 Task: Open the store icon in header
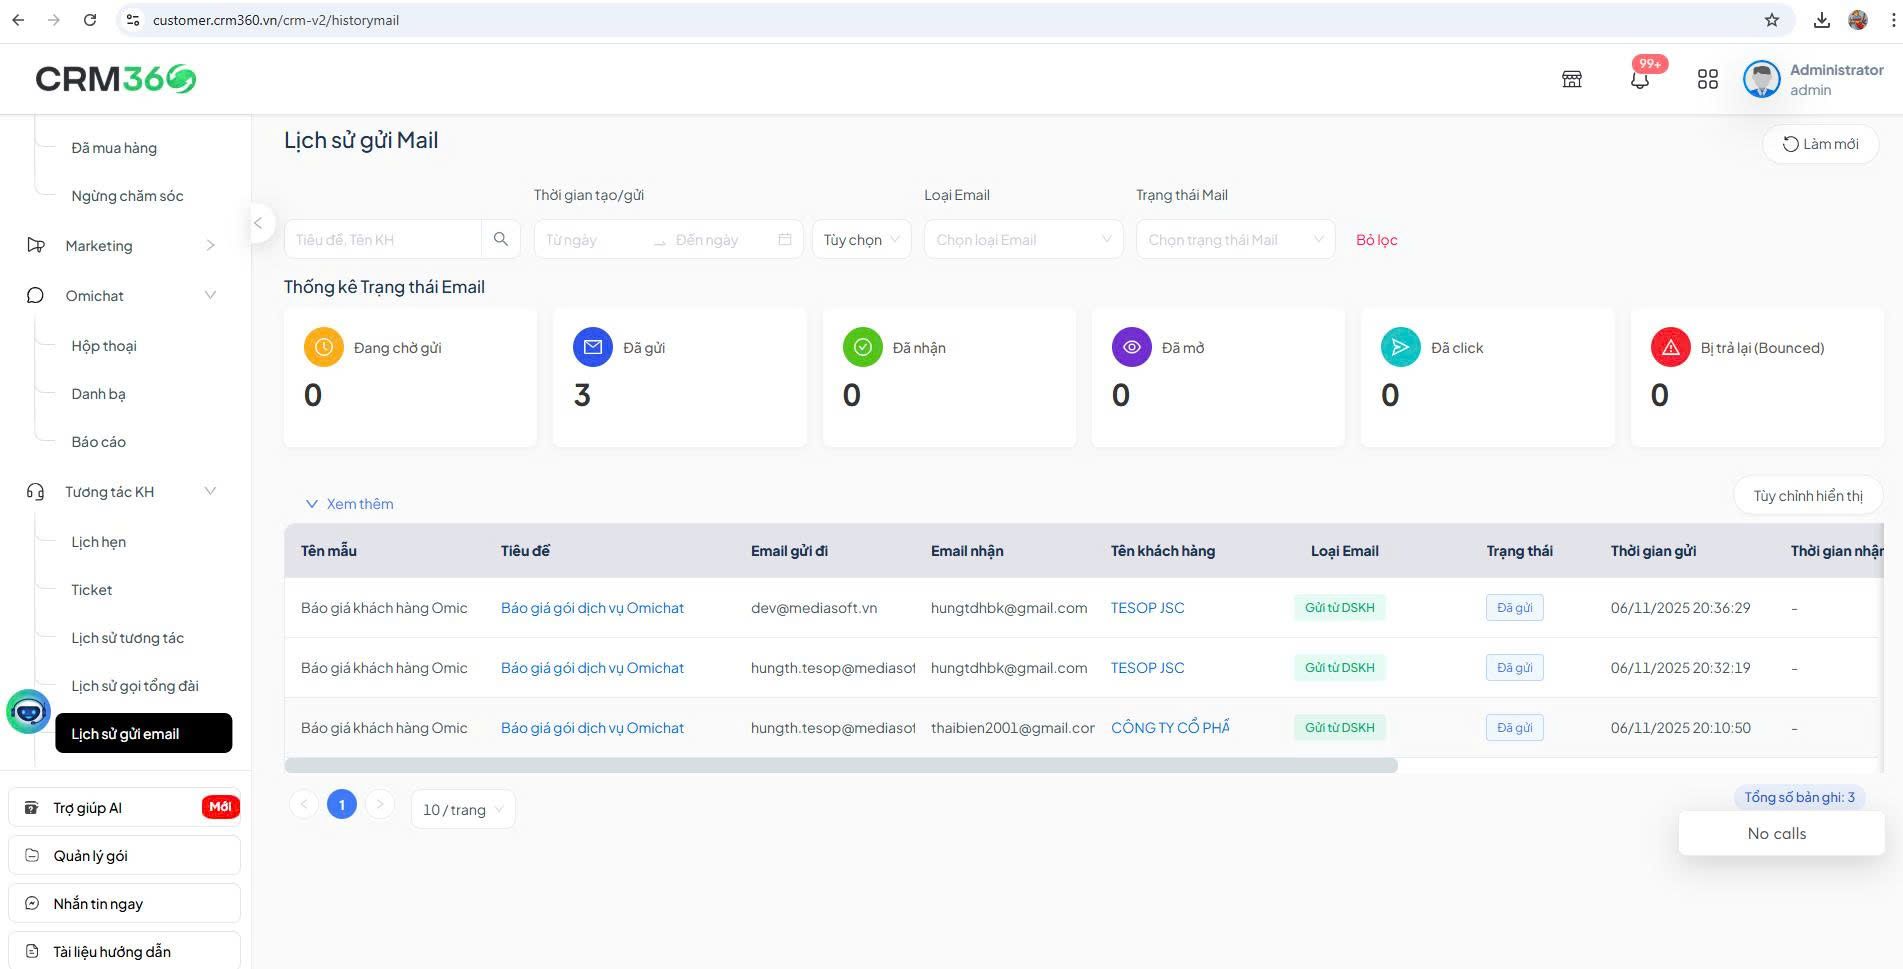pos(1571,79)
